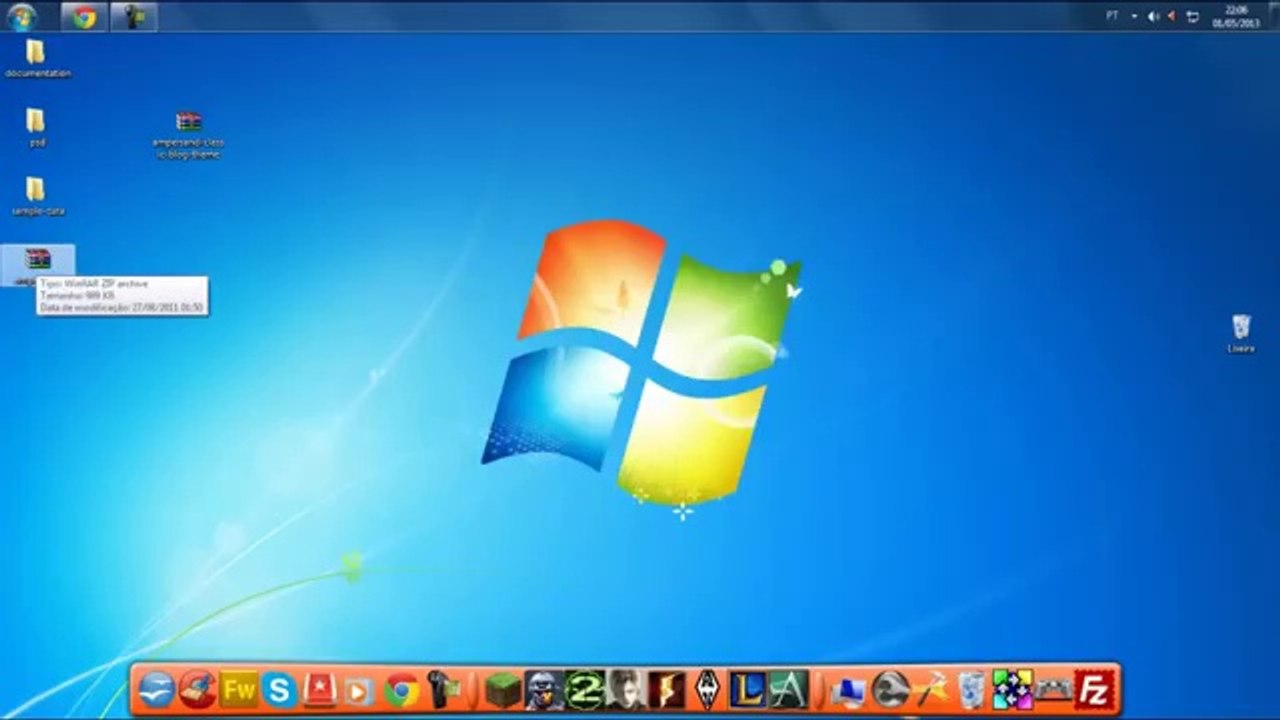Click the red flag tray icon

click(1172, 16)
